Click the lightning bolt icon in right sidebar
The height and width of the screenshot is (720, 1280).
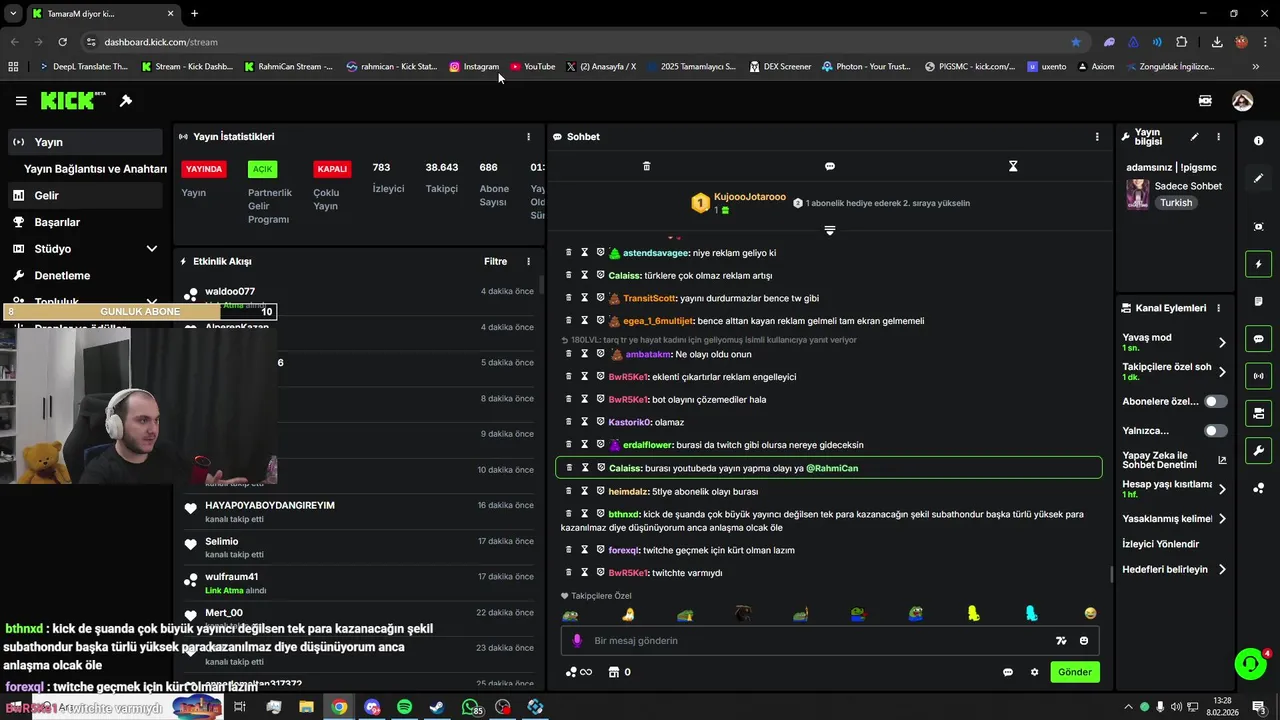pyautogui.click(x=1259, y=264)
